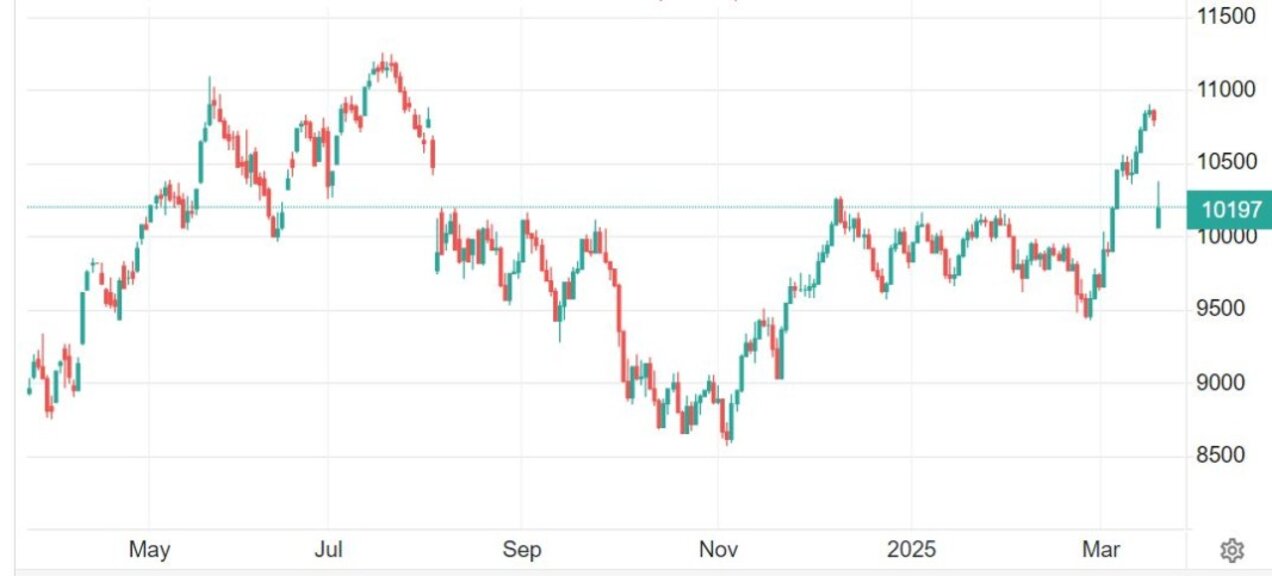
Task: Click the 11500 price axis label
Action: [1226, 16]
